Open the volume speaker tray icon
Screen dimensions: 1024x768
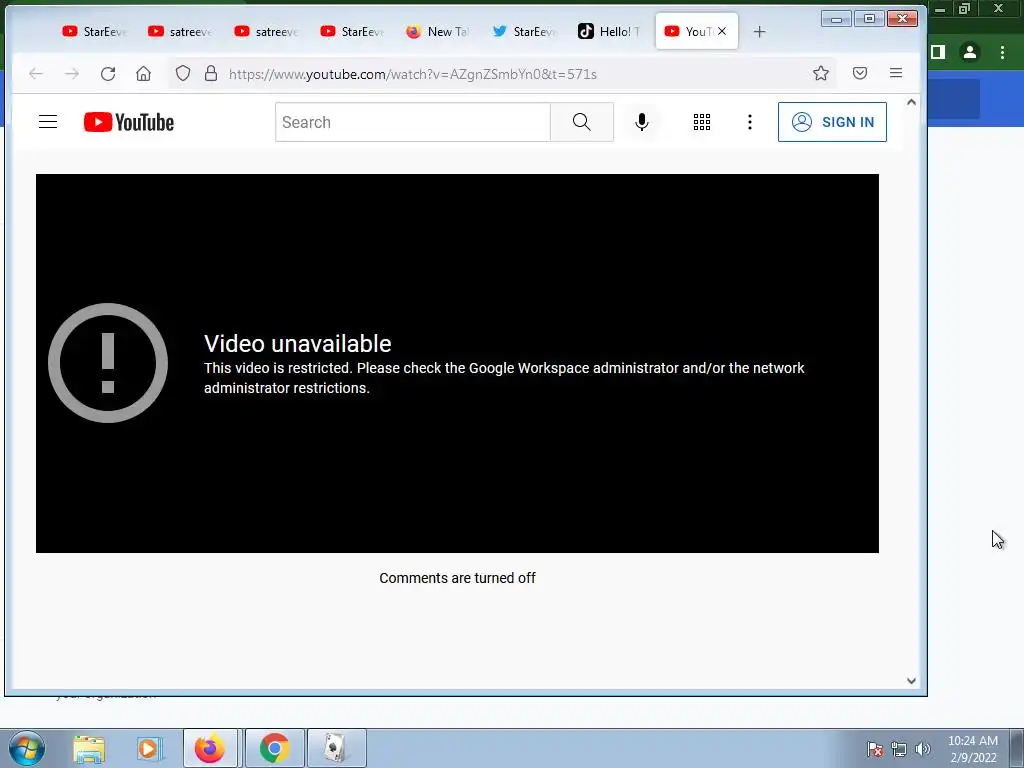923,749
